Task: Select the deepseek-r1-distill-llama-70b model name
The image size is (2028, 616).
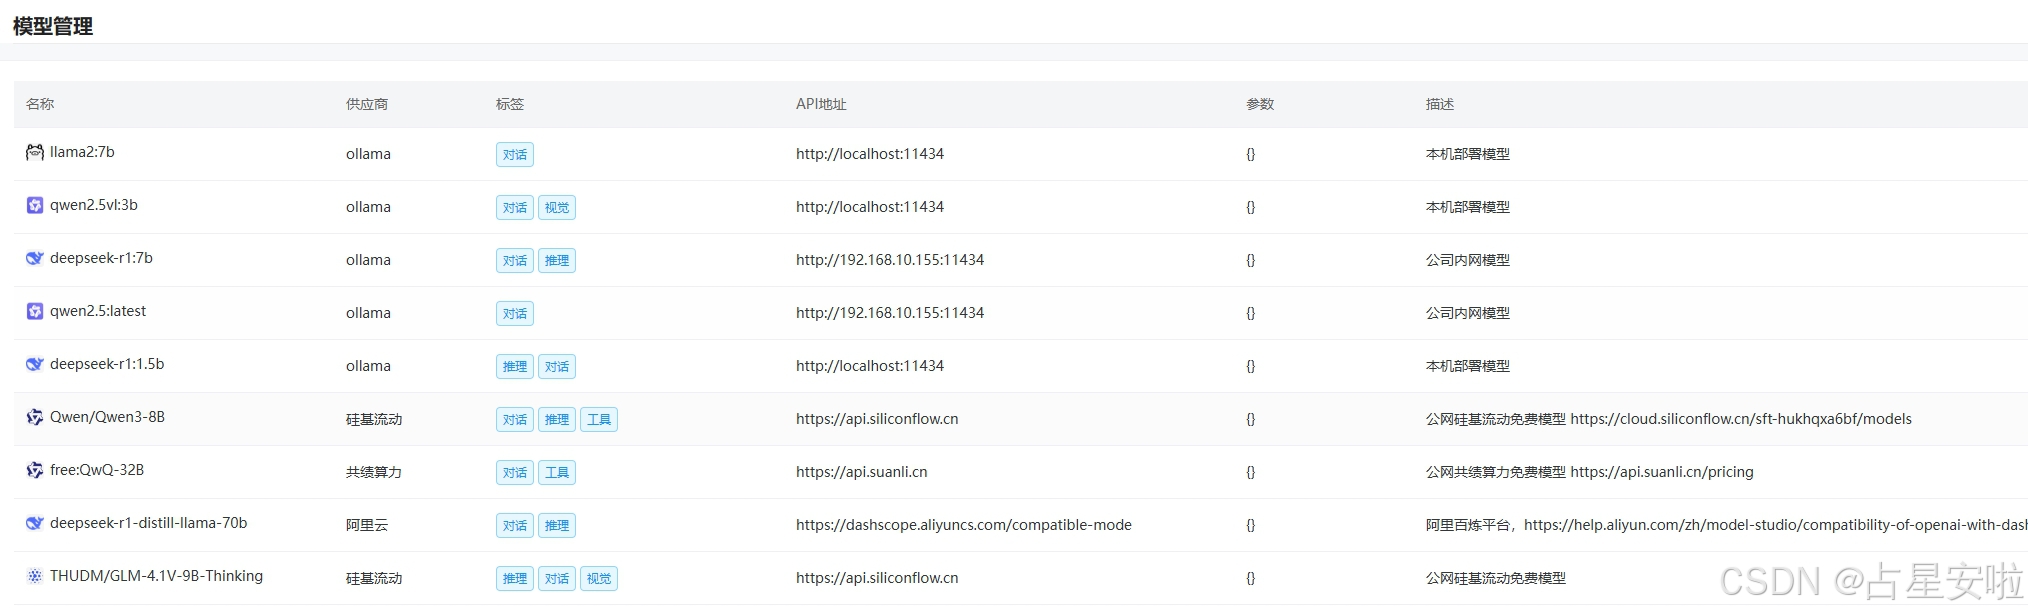Action: [x=148, y=523]
